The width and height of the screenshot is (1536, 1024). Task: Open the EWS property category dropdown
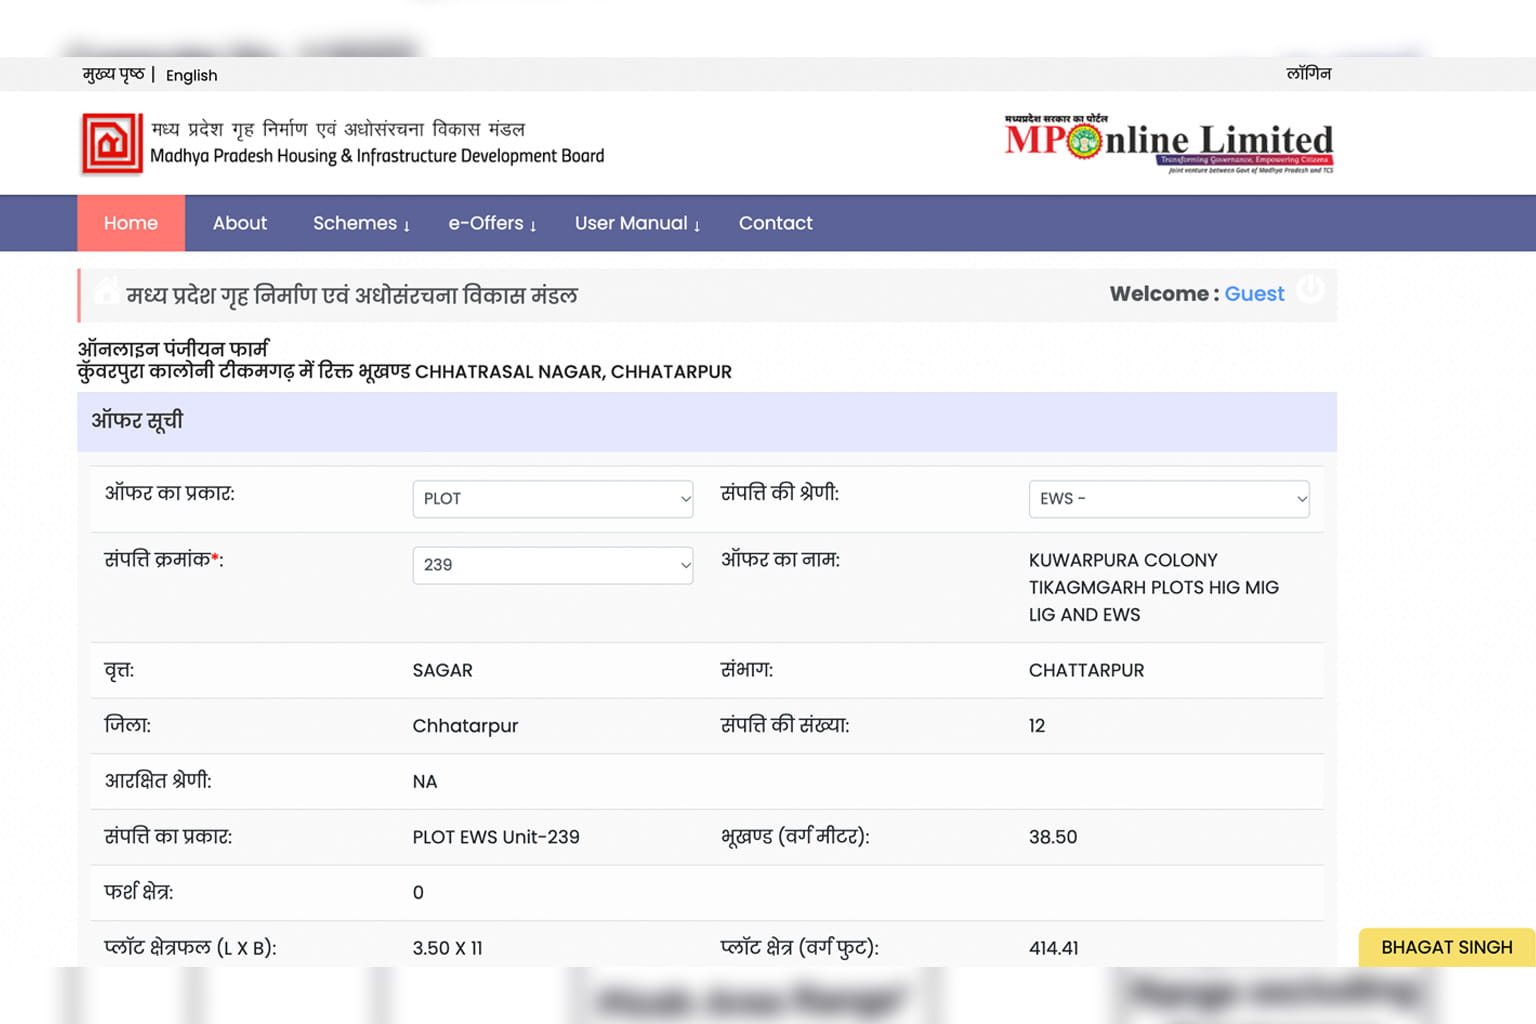[x=1169, y=499]
